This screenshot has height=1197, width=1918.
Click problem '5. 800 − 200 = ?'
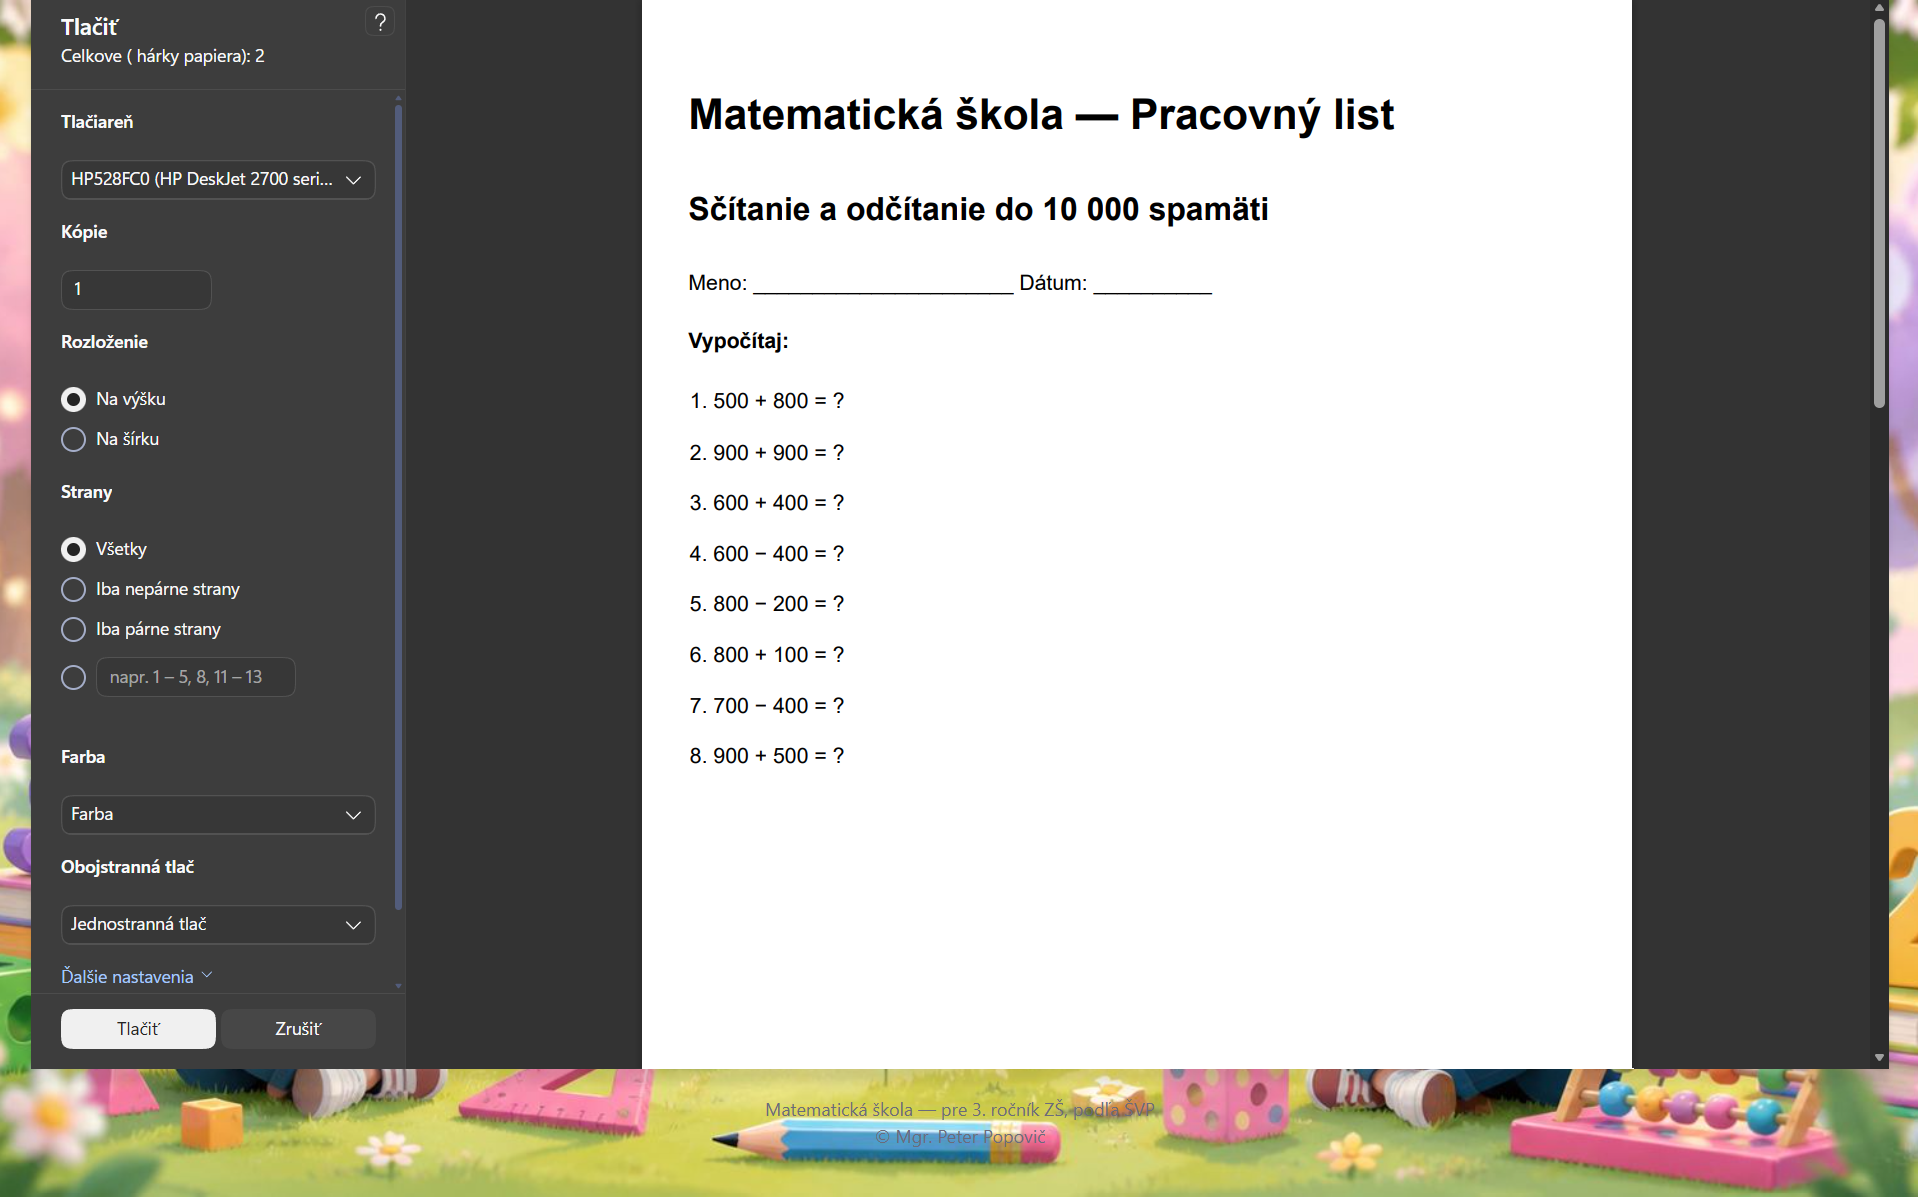coord(767,604)
